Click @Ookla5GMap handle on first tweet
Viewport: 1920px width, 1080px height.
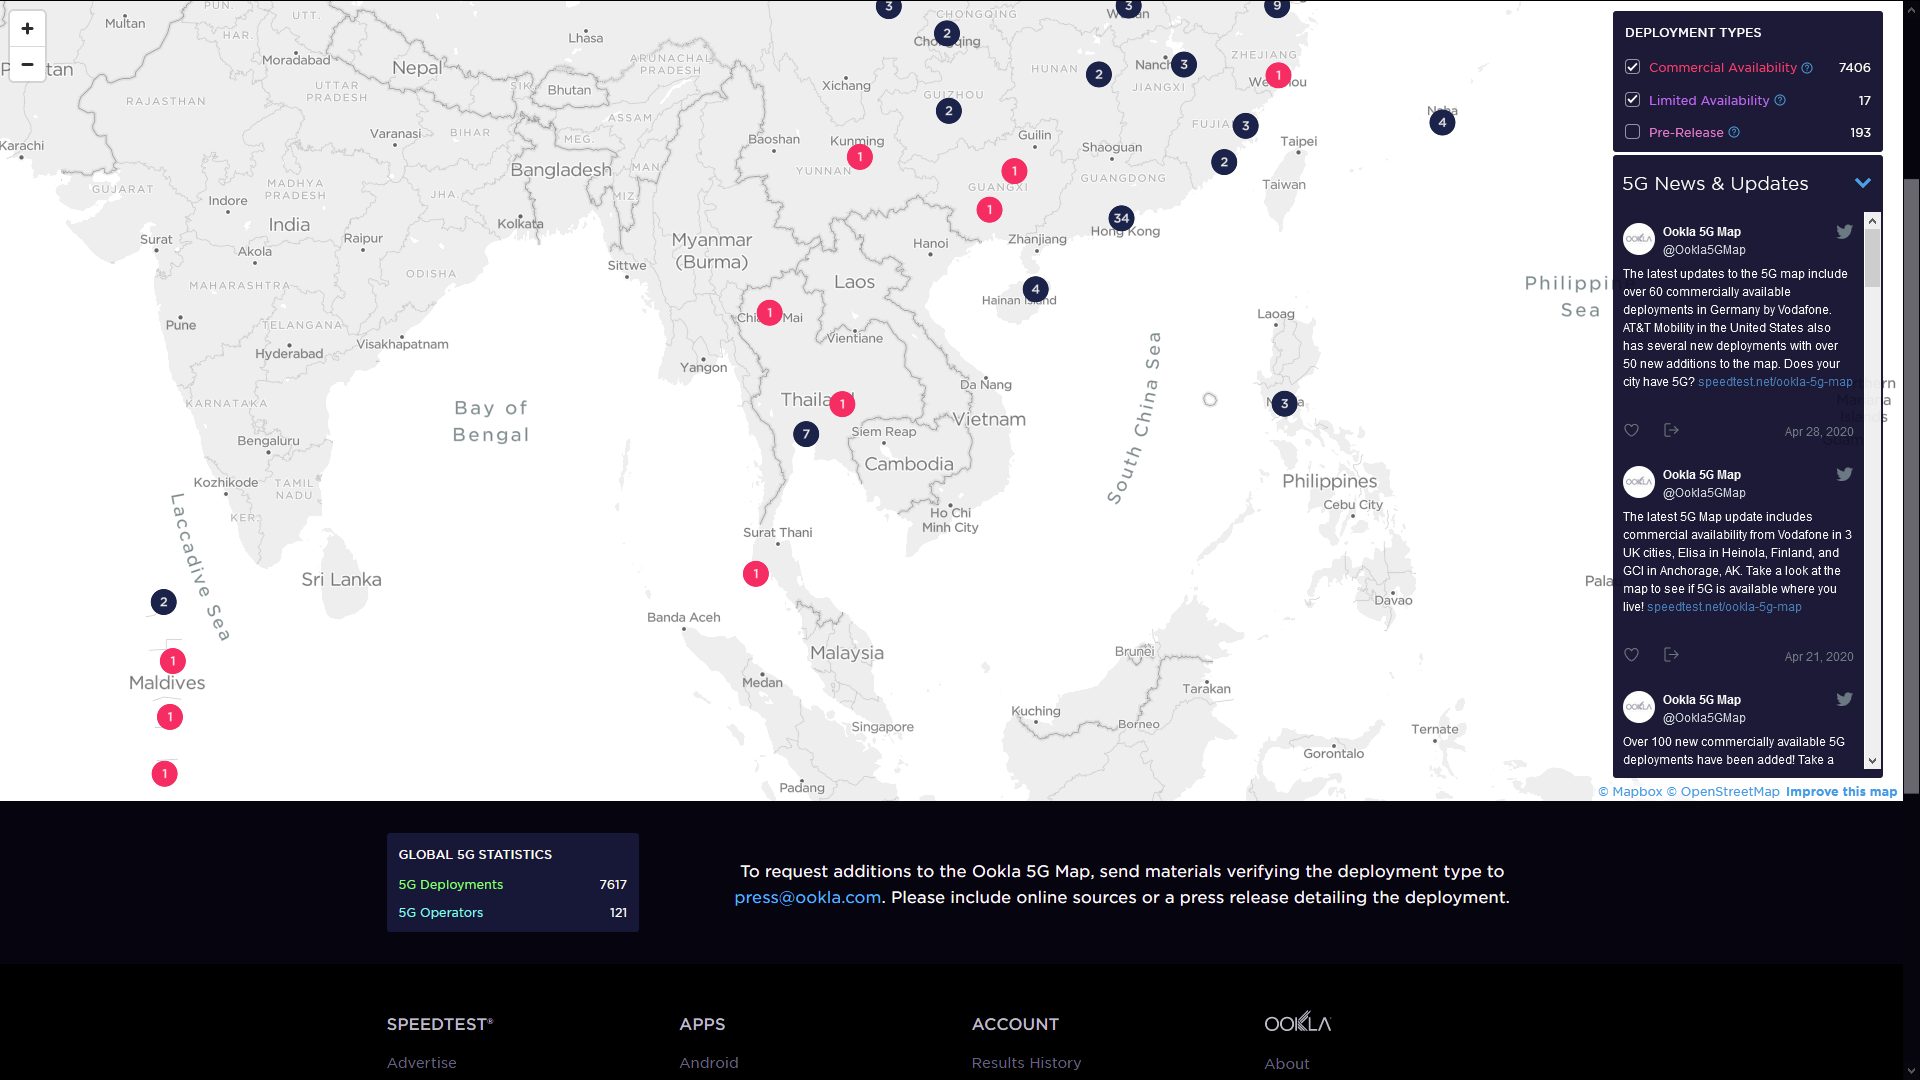1704,250
